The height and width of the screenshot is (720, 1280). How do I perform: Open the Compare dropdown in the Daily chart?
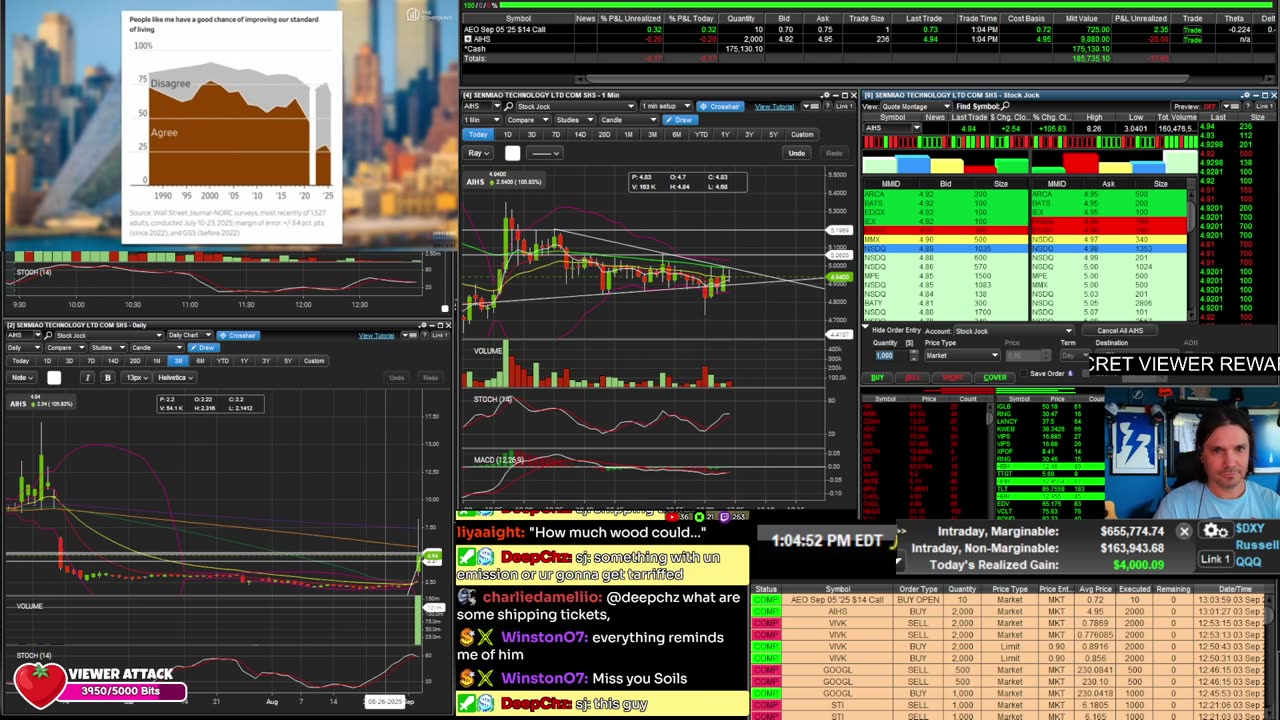click(64, 348)
